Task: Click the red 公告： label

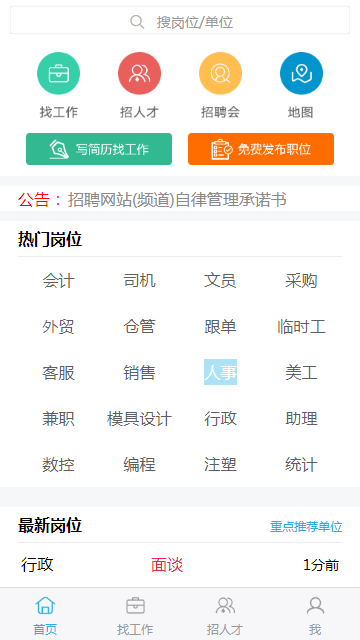Action: tap(40, 200)
